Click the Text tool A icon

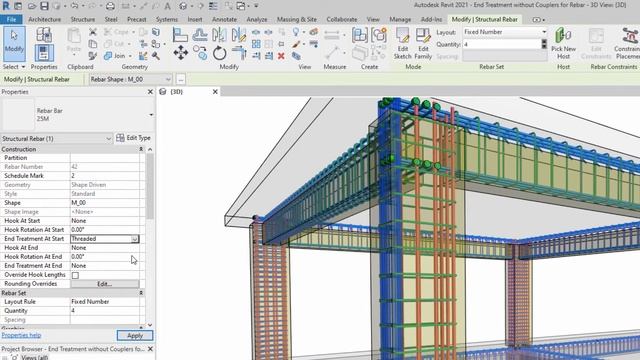[167, 6]
